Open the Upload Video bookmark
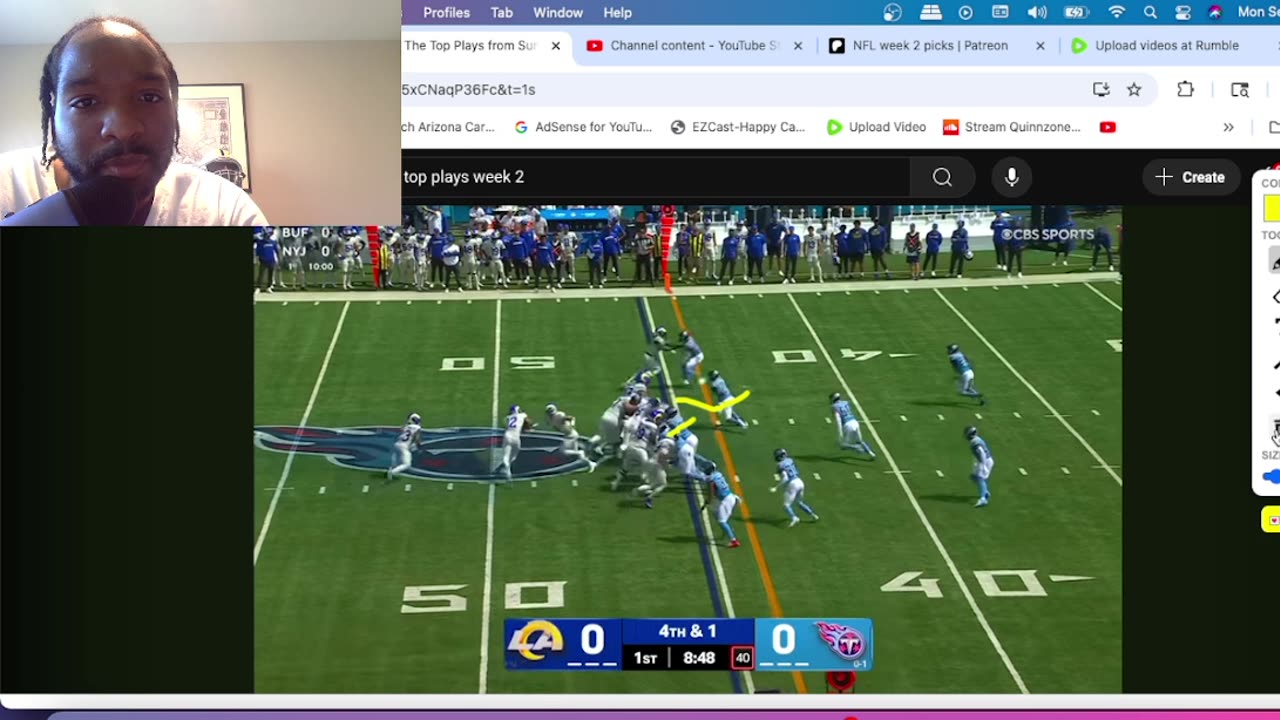Screen dimensions: 1280x720 coord(876,127)
